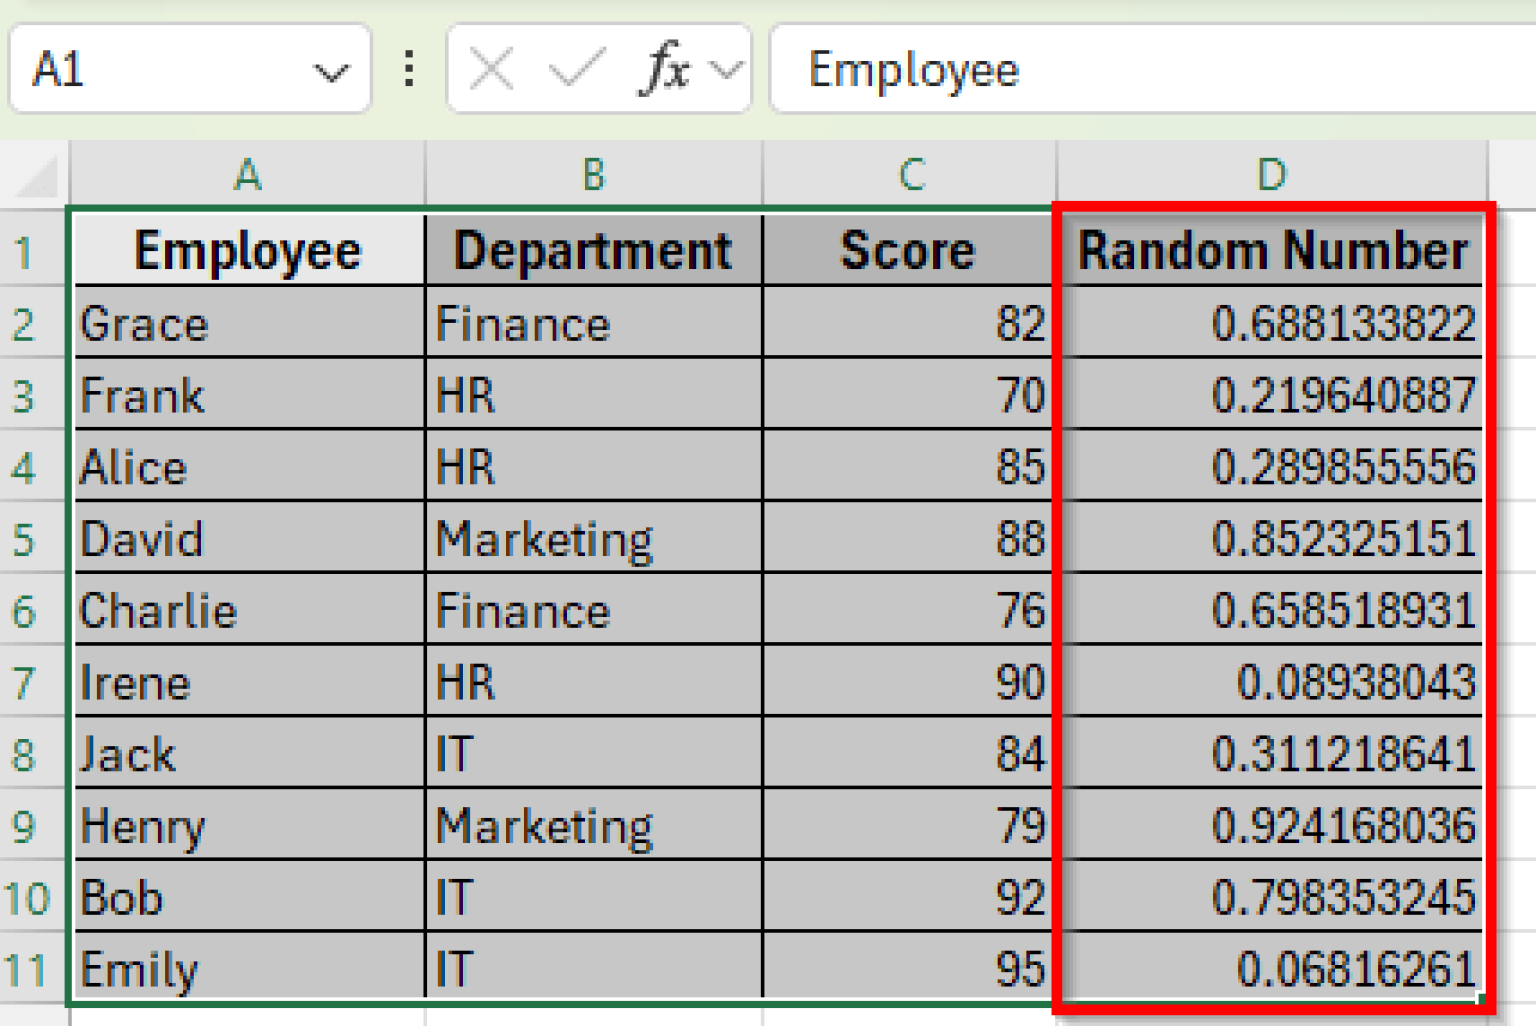Image resolution: width=1536 pixels, height=1026 pixels.
Task: Click the Insert Function fx icon
Action: point(665,70)
